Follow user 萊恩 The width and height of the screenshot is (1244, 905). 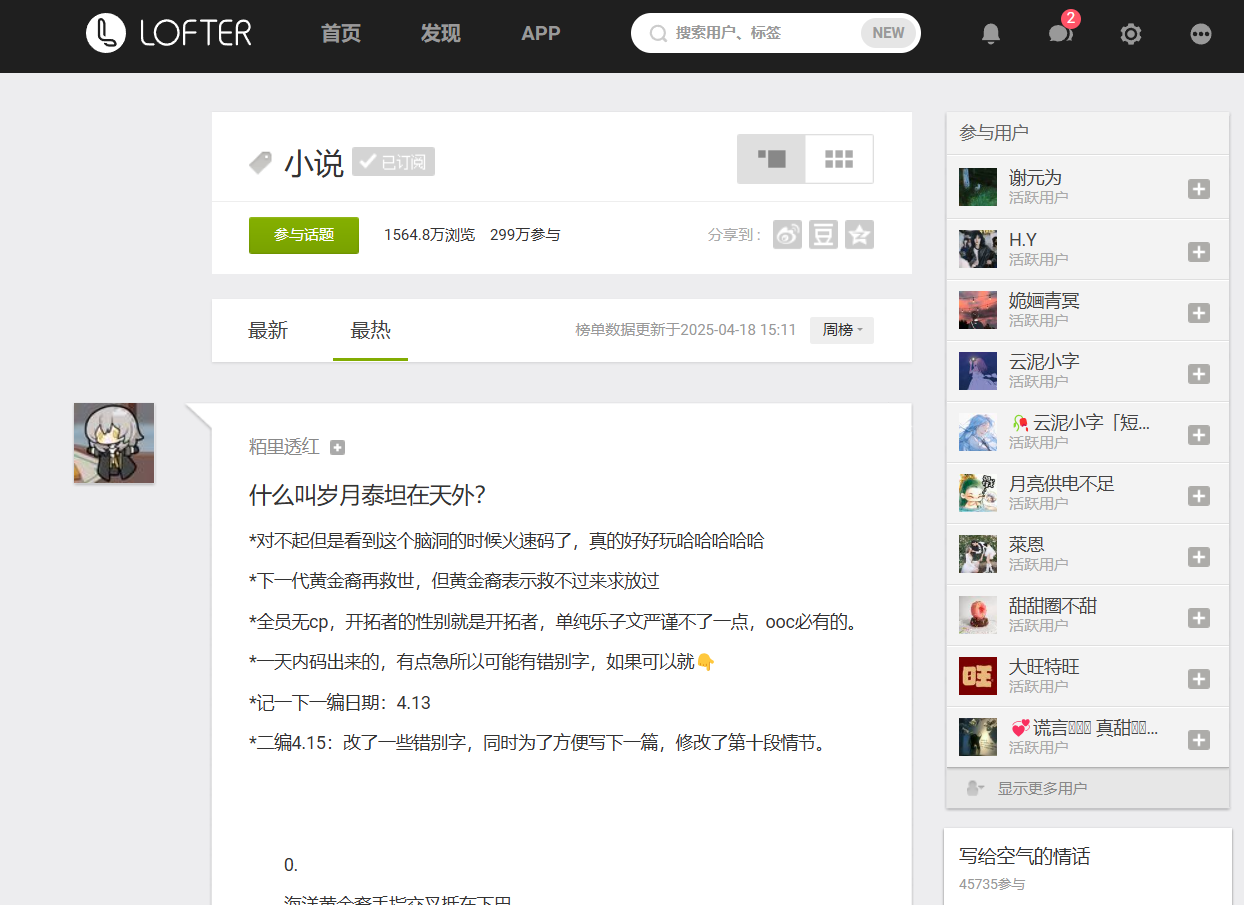coord(1199,557)
